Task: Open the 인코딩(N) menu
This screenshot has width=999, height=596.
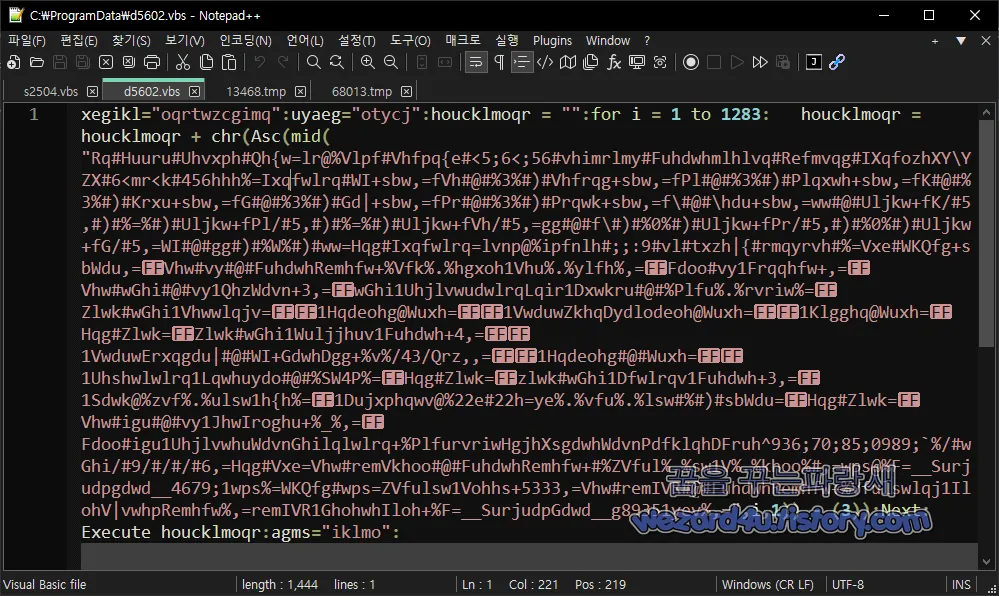Action: coord(245,40)
